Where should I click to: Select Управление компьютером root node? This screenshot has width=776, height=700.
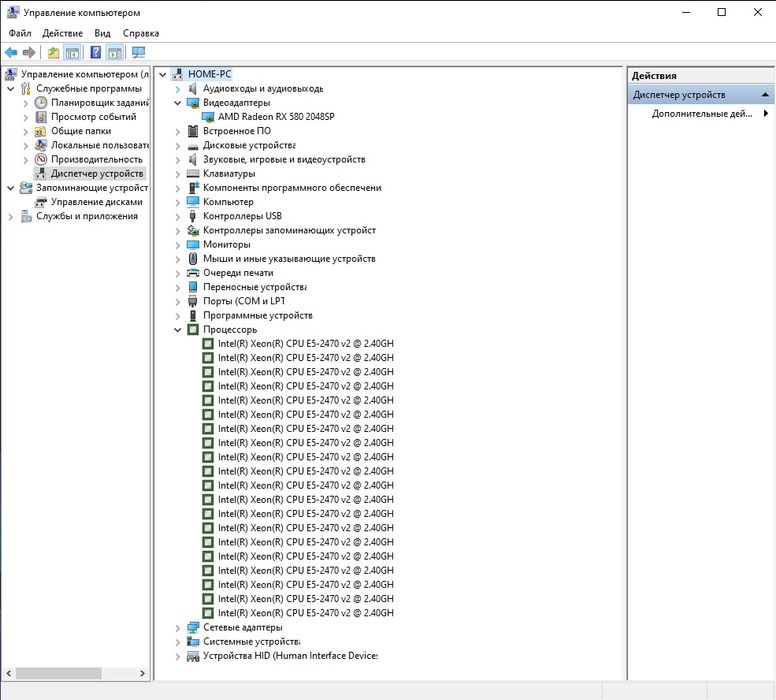coord(84,74)
